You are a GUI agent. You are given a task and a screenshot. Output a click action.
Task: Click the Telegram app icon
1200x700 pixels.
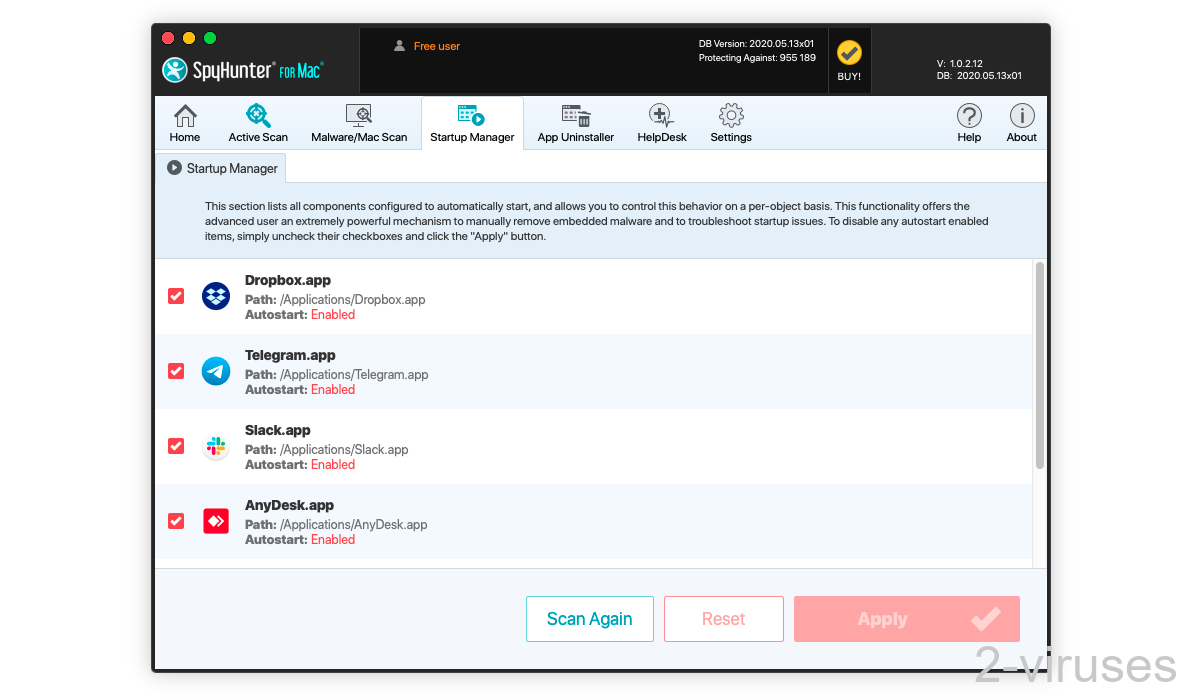point(216,371)
